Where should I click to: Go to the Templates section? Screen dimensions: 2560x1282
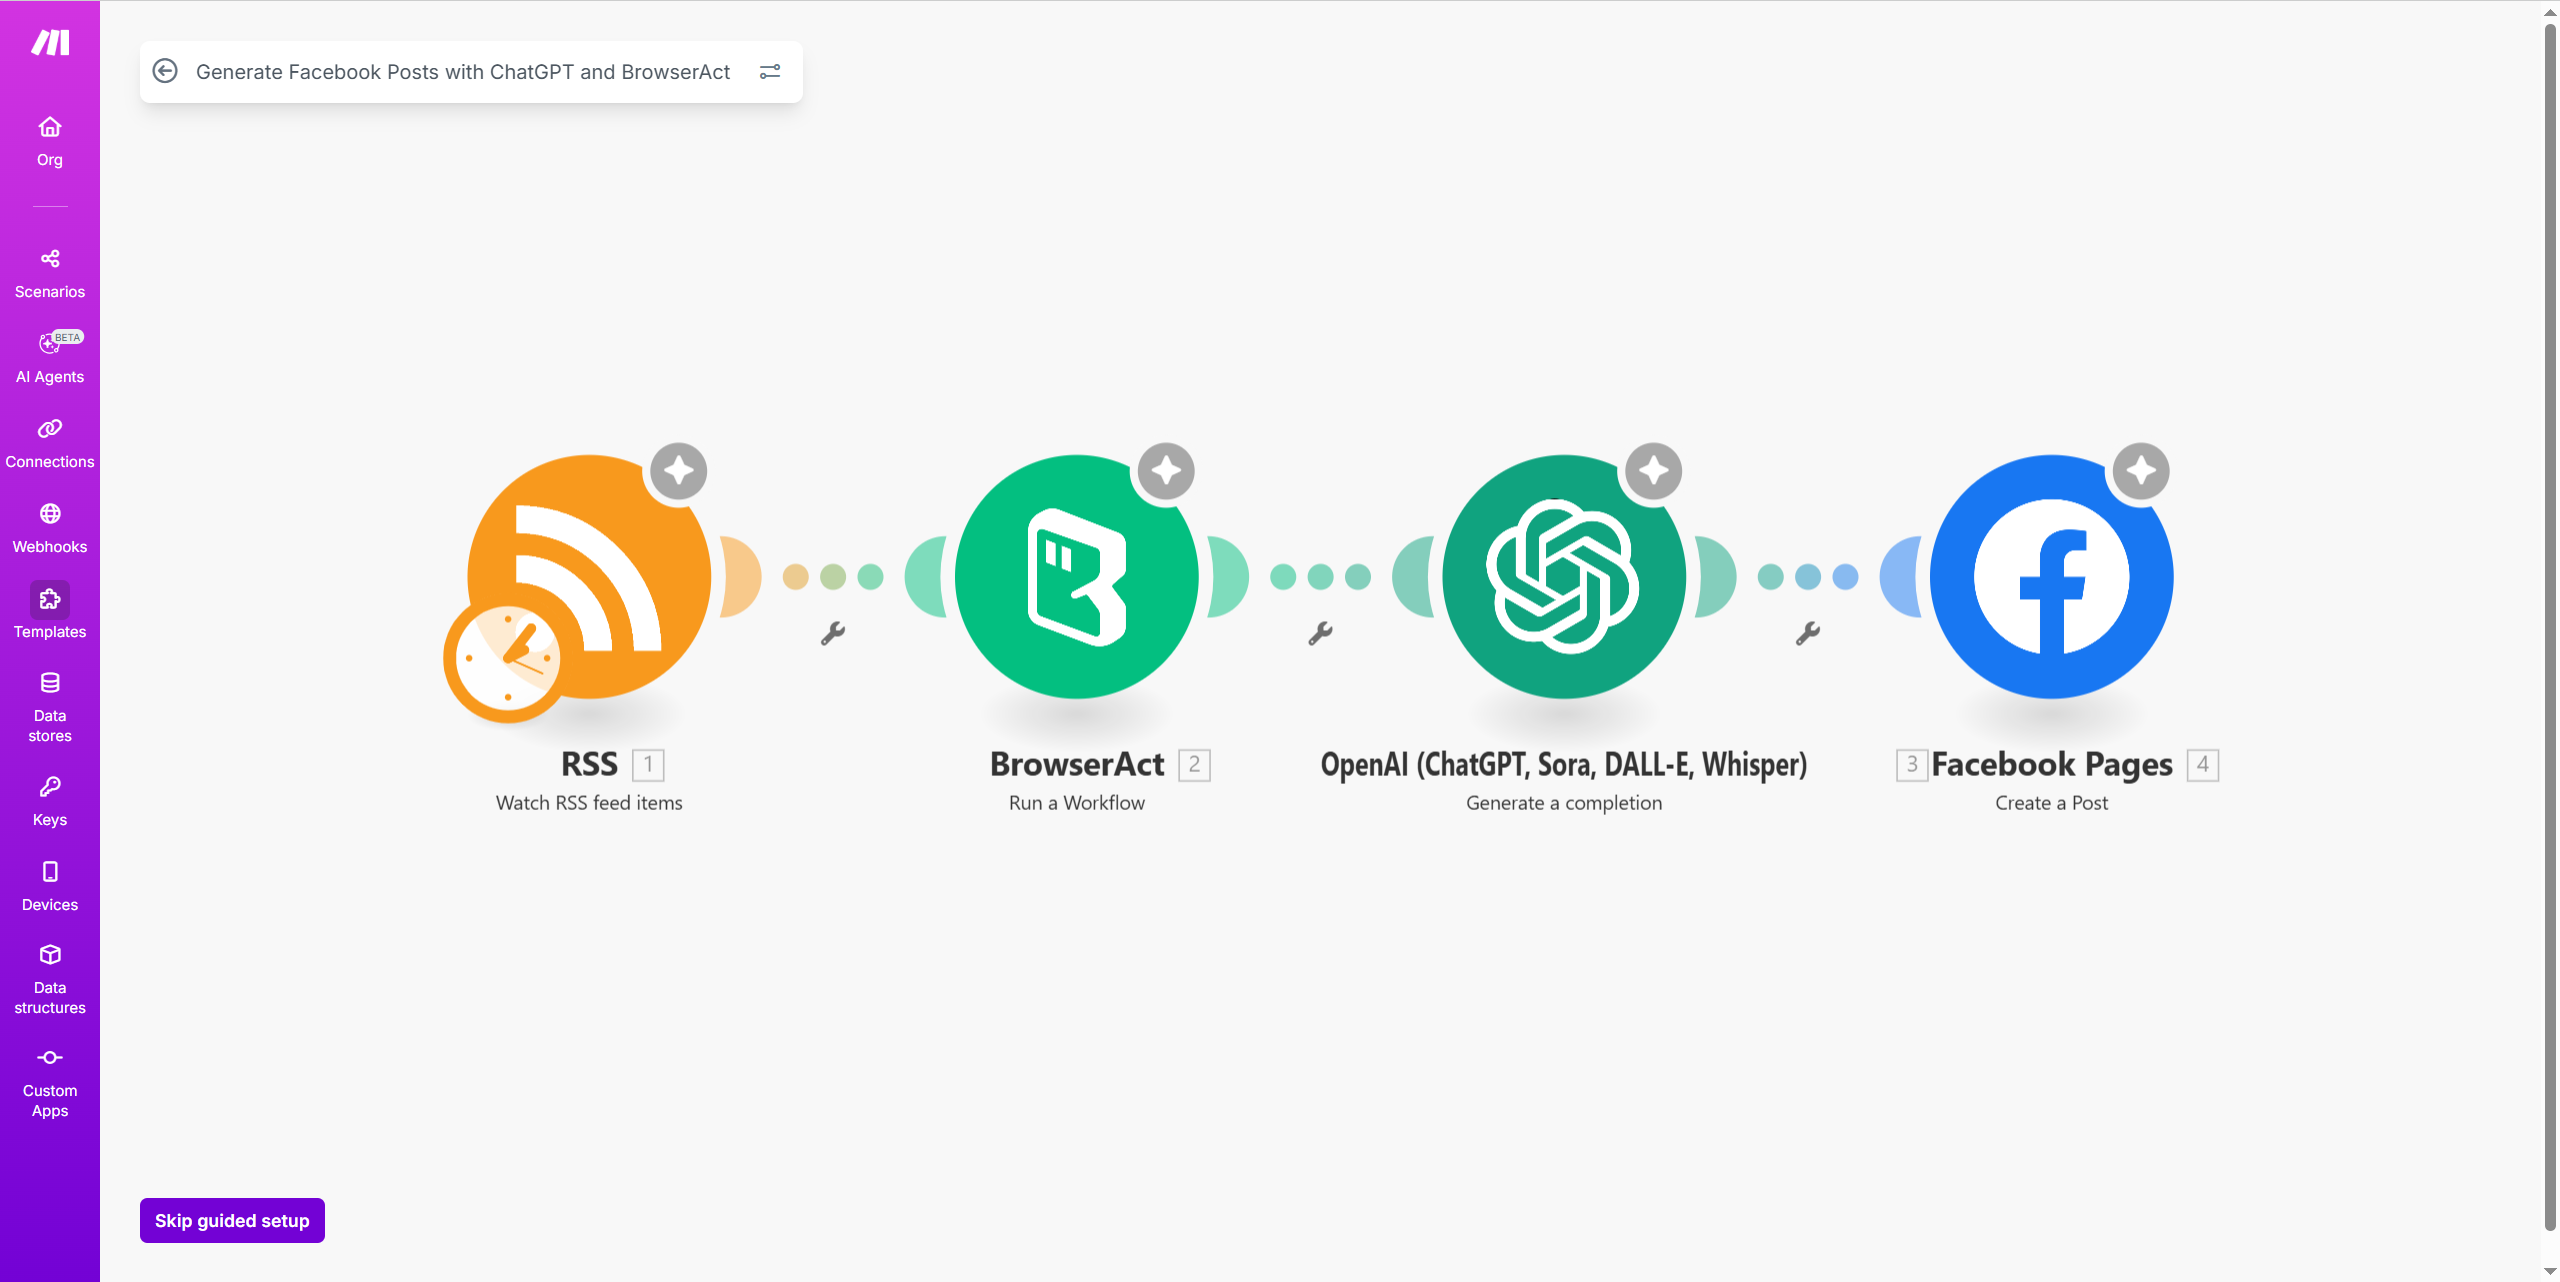[50, 611]
